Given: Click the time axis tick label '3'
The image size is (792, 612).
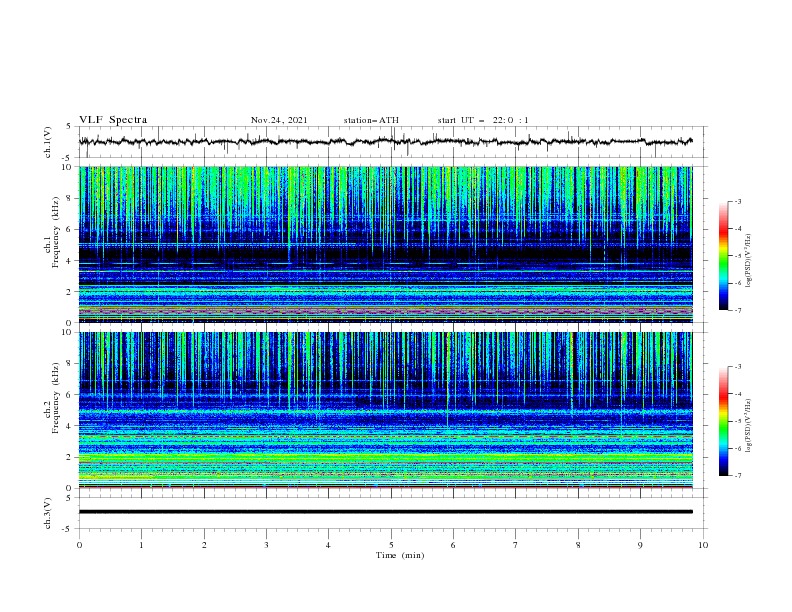Looking at the screenshot, I should pos(266,545).
